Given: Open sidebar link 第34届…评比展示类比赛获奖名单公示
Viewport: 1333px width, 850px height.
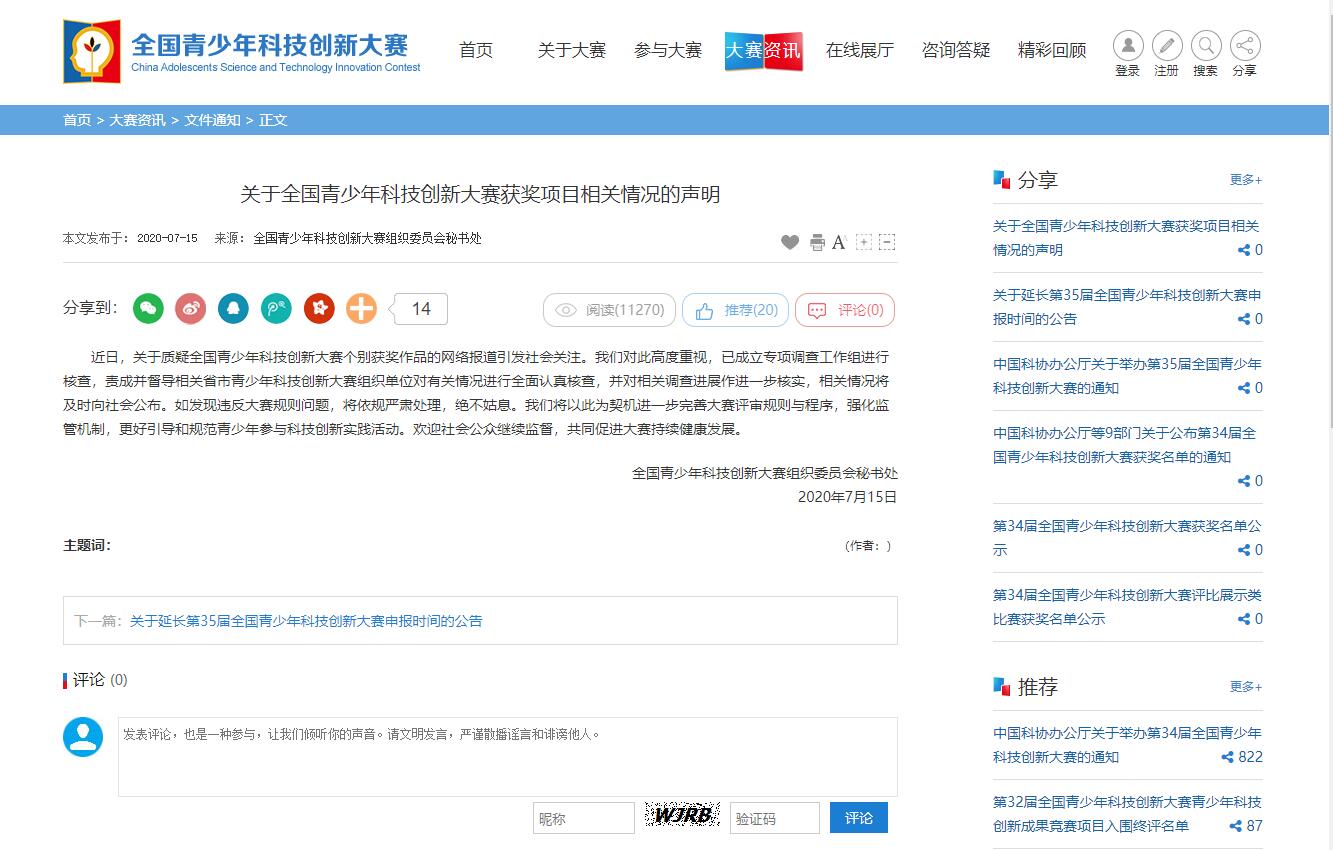Looking at the screenshot, I should [x=1127, y=607].
